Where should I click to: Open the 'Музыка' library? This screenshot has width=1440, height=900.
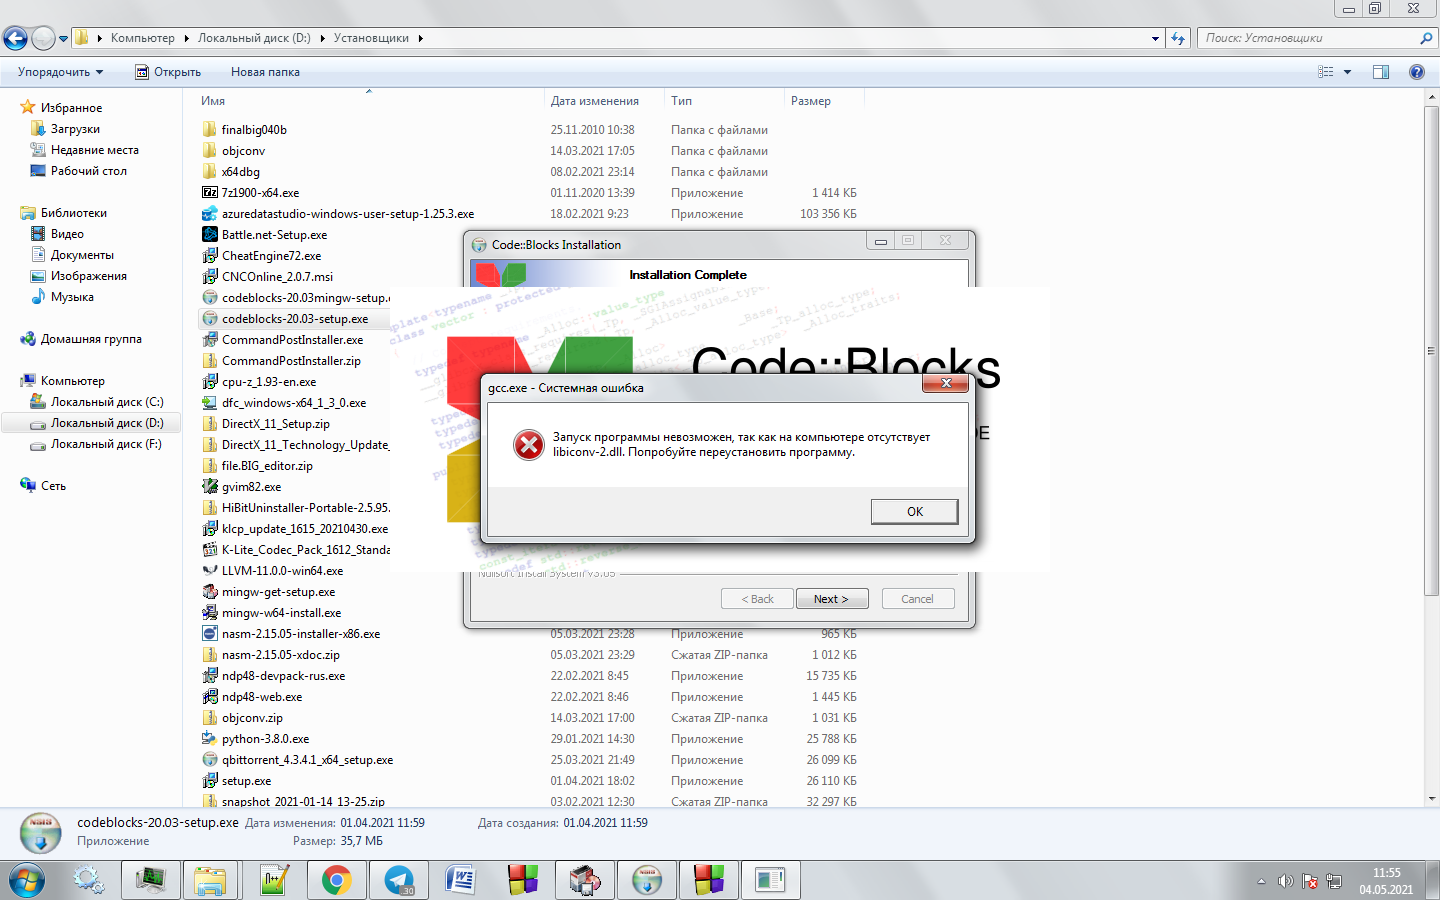click(x=72, y=297)
